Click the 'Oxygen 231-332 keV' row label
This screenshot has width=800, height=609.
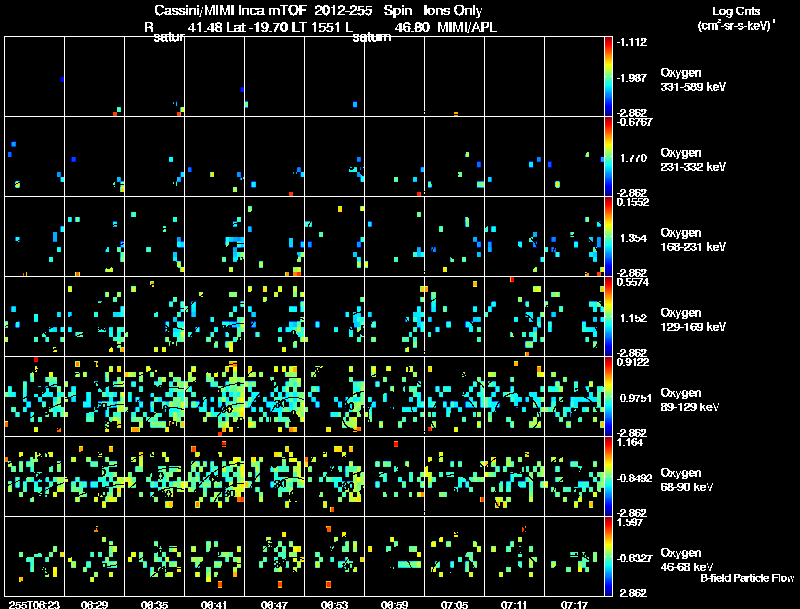pos(692,160)
